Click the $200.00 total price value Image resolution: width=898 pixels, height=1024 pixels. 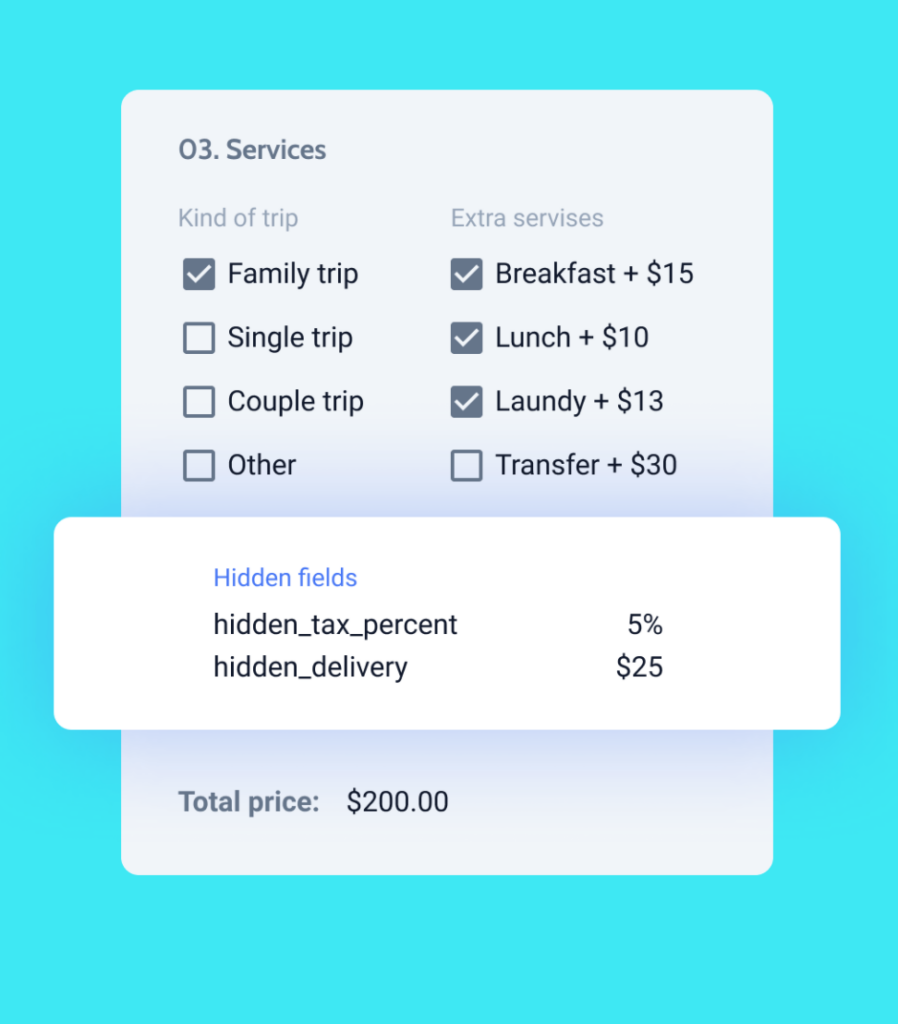coord(397,802)
